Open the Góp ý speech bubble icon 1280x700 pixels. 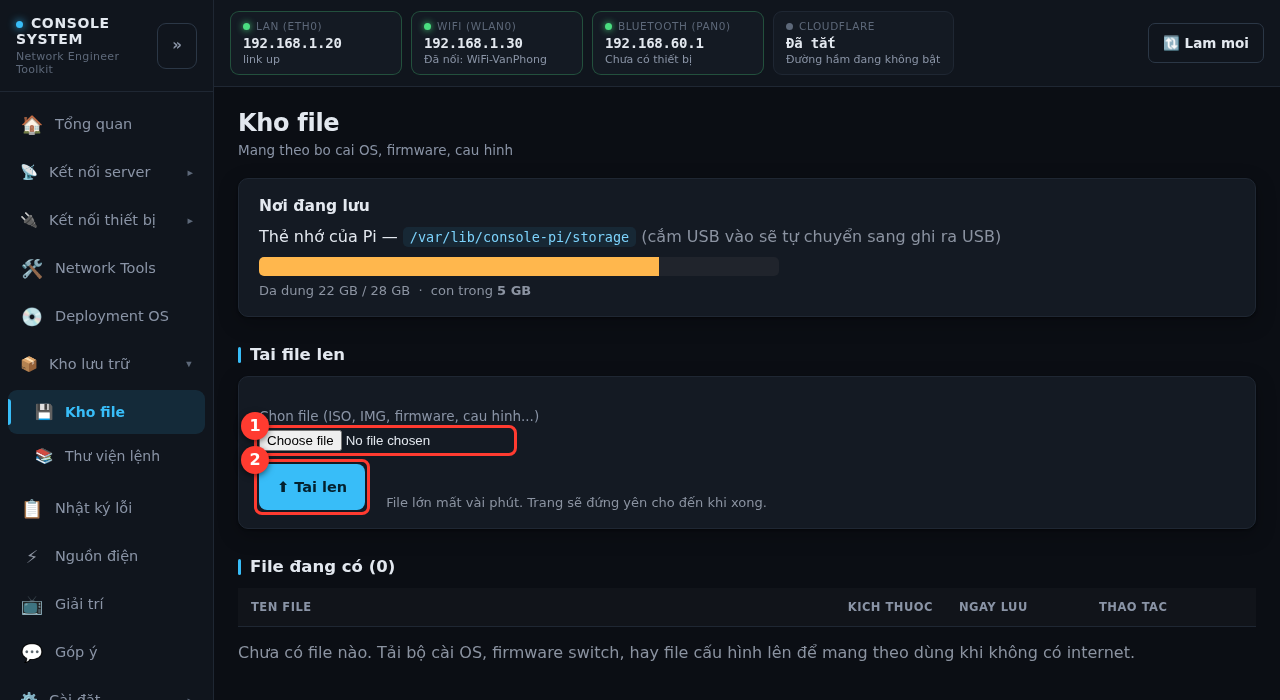32,652
